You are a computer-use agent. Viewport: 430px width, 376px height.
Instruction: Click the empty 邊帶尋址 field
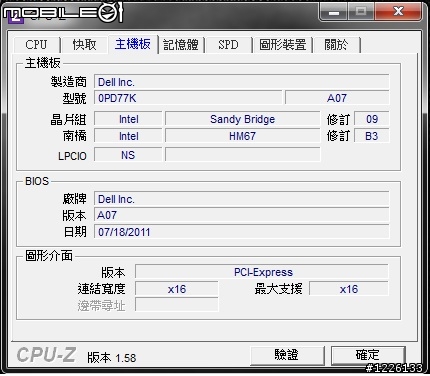(177, 305)
